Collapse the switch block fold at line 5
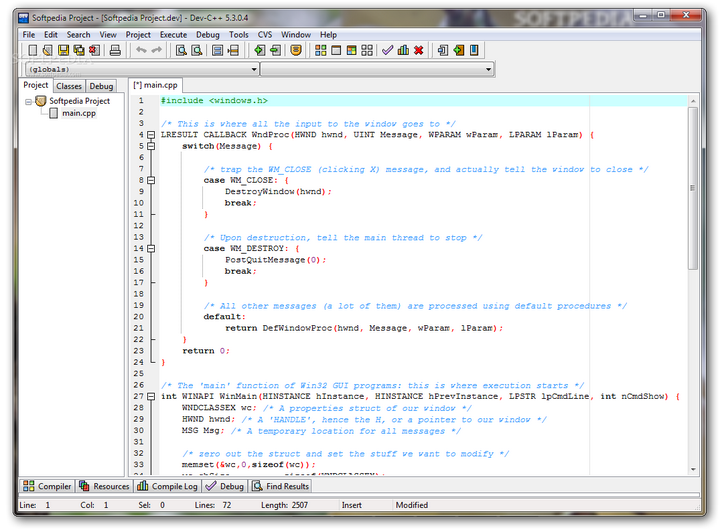The width and height of the screenshot is (720, 530). click(151, 146)
